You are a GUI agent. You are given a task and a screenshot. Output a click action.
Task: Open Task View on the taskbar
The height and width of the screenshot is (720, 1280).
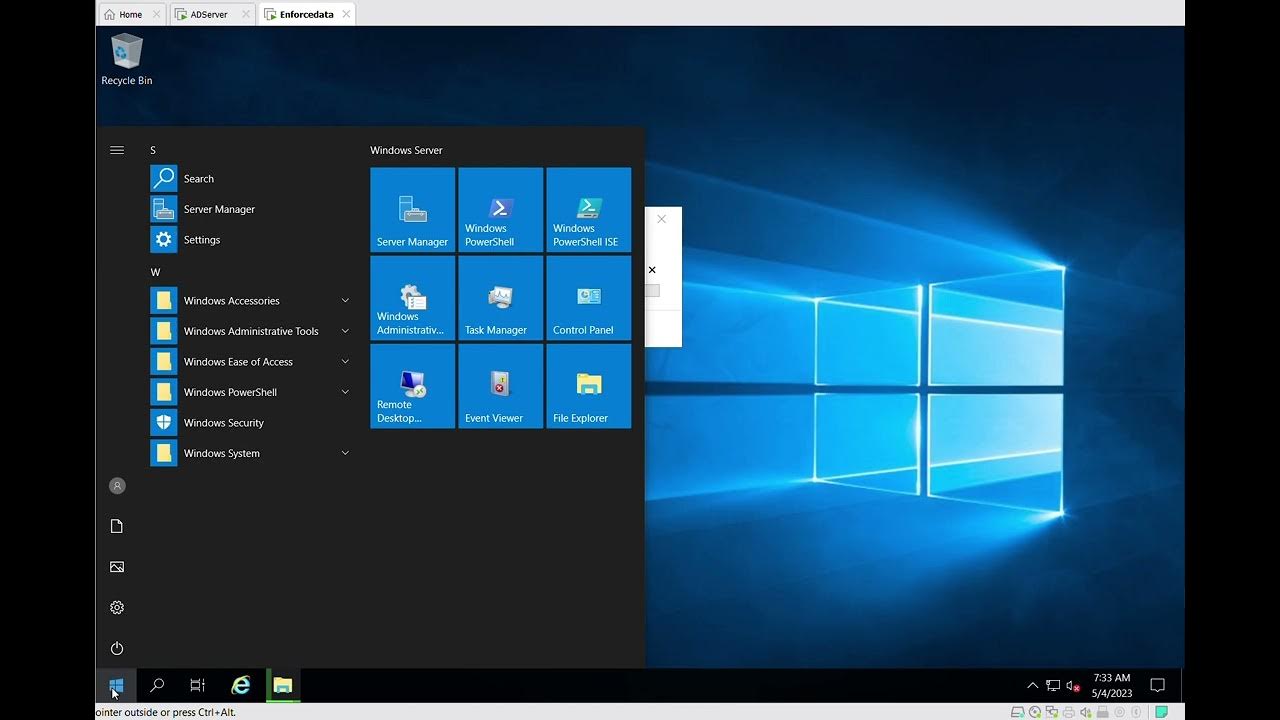(x=198, y=685)
